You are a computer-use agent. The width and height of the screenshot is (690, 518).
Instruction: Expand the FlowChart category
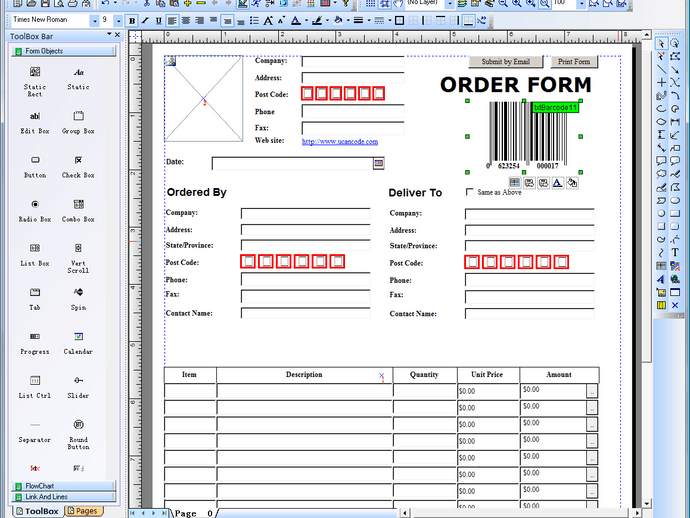pyautogui.click(x=64, y=486)
